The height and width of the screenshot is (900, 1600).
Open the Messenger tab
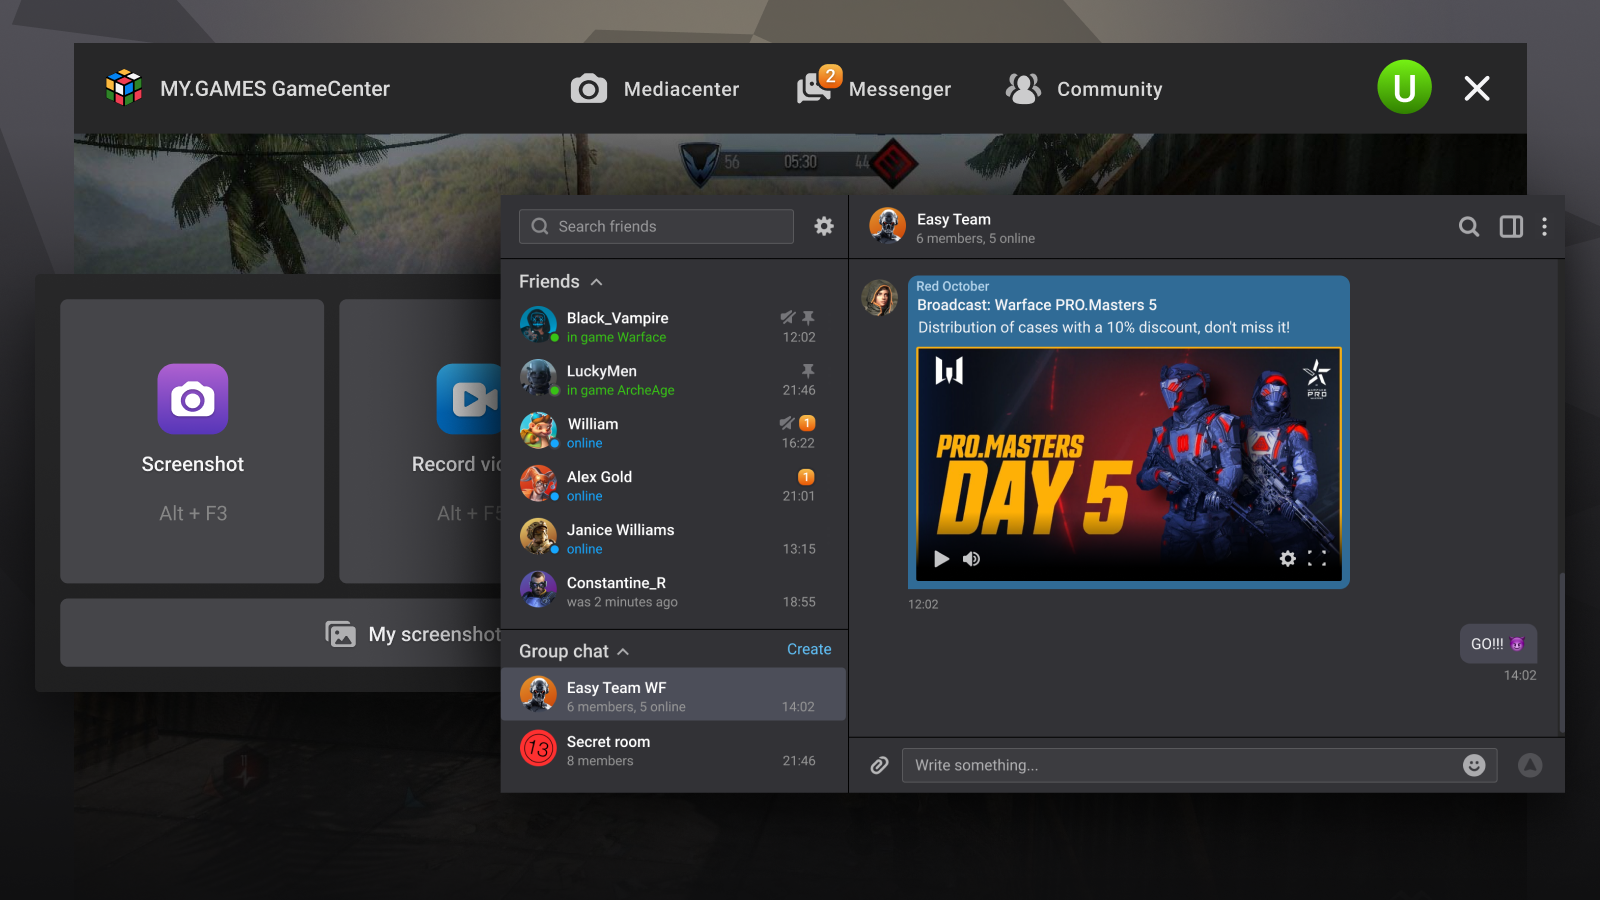[873, 89]
